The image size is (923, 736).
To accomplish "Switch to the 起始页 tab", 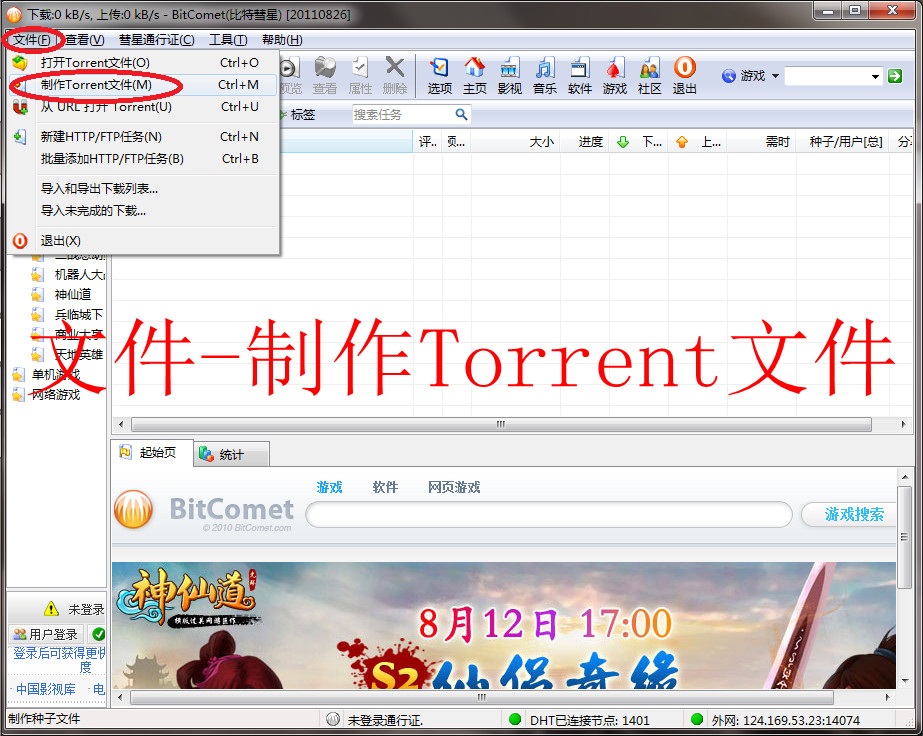I will coord(152,453).
